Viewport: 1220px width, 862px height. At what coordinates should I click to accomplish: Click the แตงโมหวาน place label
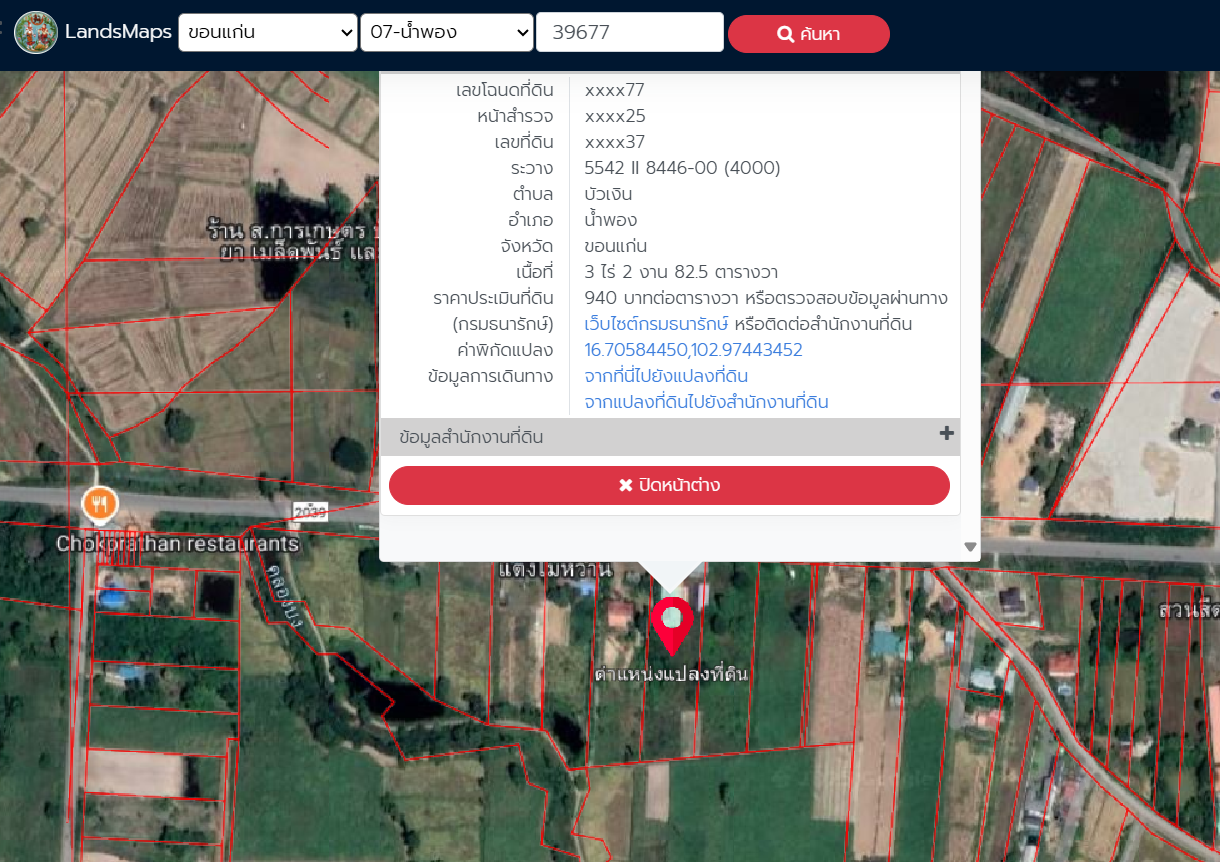pos(554,570)
